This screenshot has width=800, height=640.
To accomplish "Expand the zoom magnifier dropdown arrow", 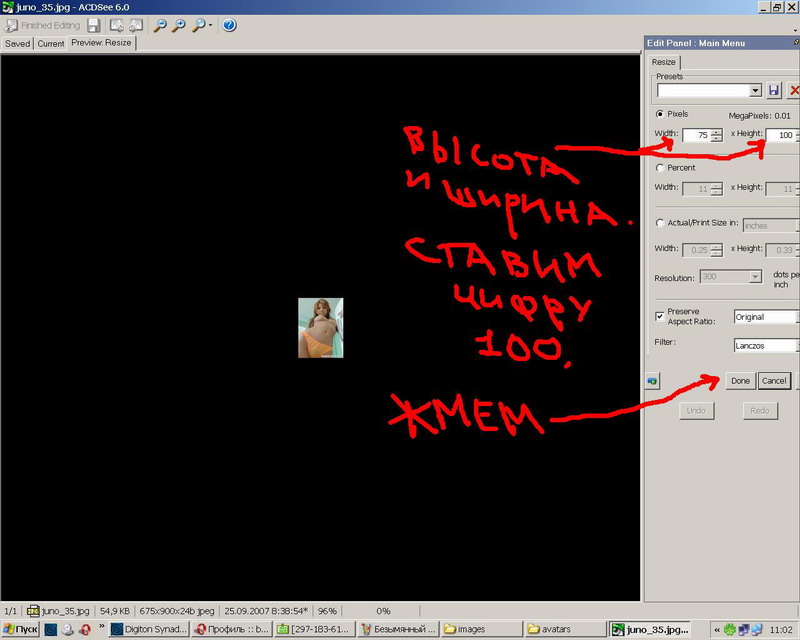I will pyautogui.click(x=210, y=25).
